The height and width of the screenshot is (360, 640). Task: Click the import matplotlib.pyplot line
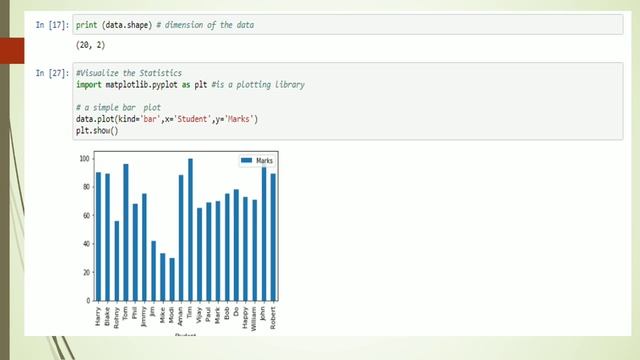pyautogui.click(x=190, y=84)
